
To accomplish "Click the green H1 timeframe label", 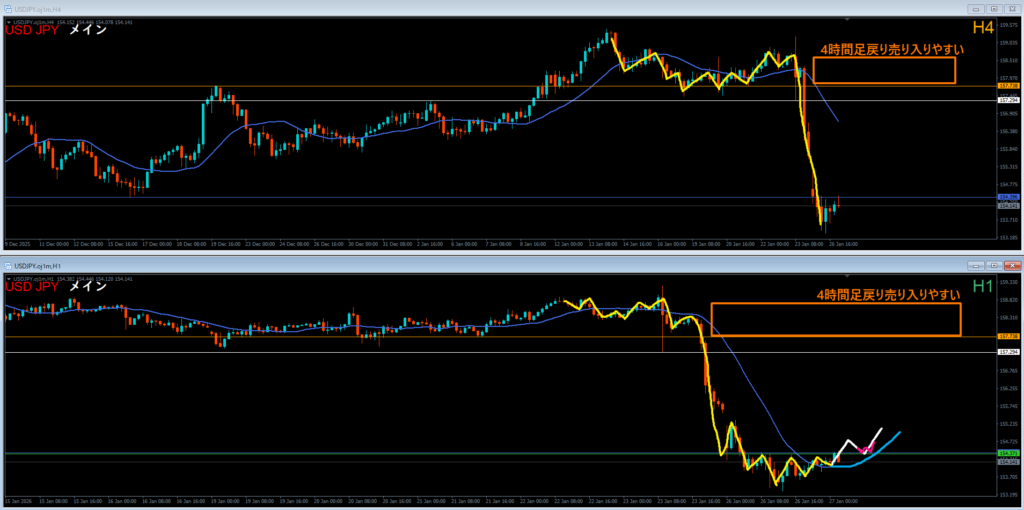I will 983,286.
